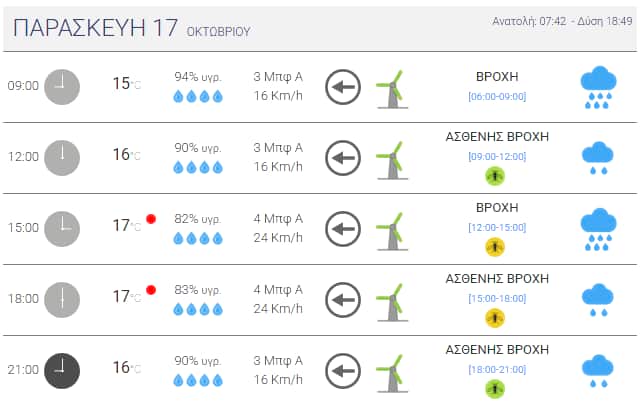Click the dark clock icon at 21:00
This screenshot has height=403, width=640.
coord(62,369)
